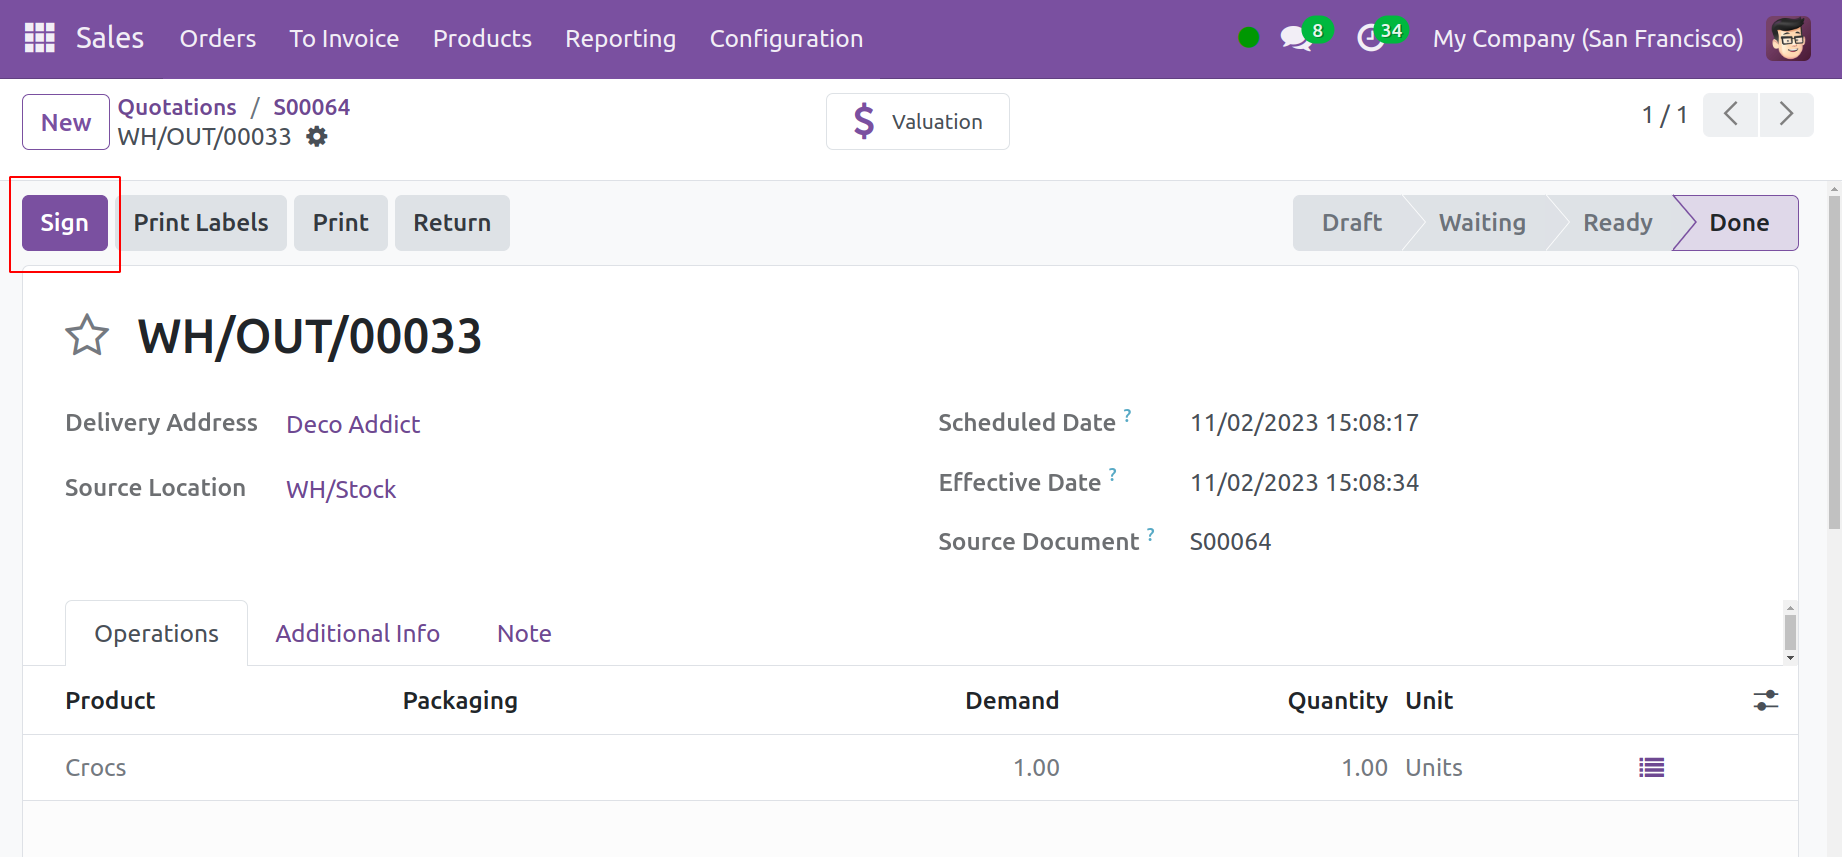Open column settings adjust icon
Screen dimensions: 1842x857
coord(1765,701)
